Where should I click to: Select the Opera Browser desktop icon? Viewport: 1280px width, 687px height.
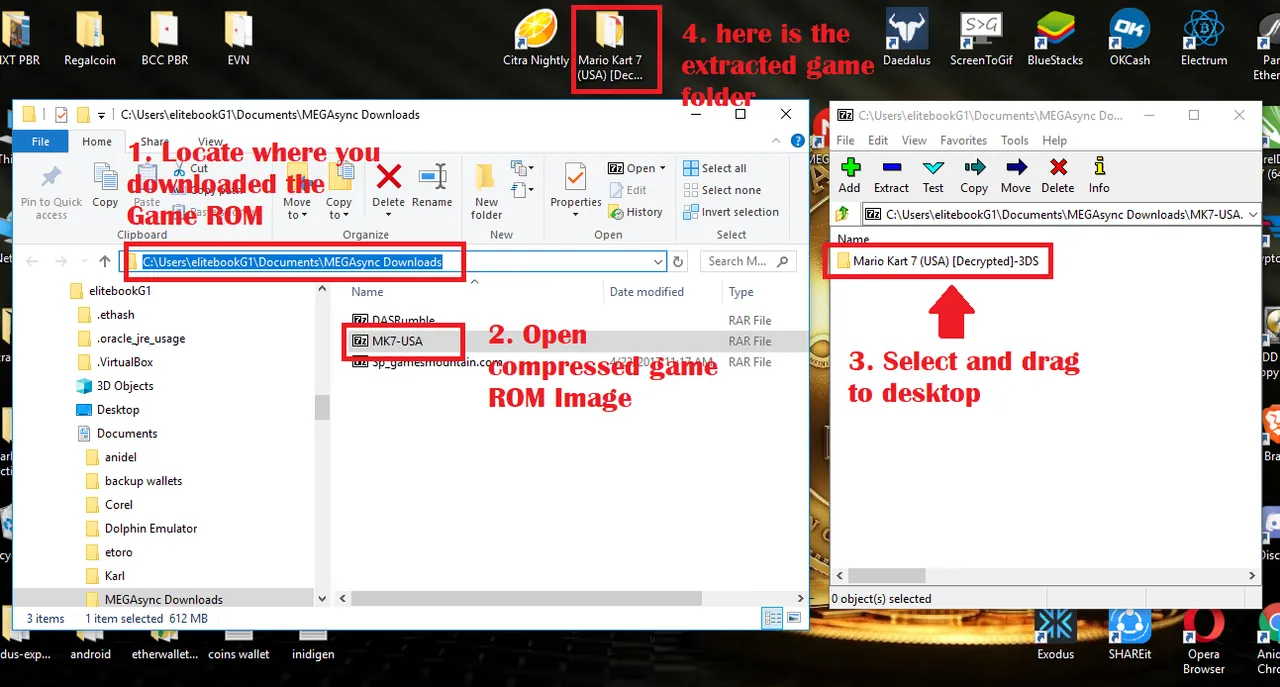click(1203, 642)
